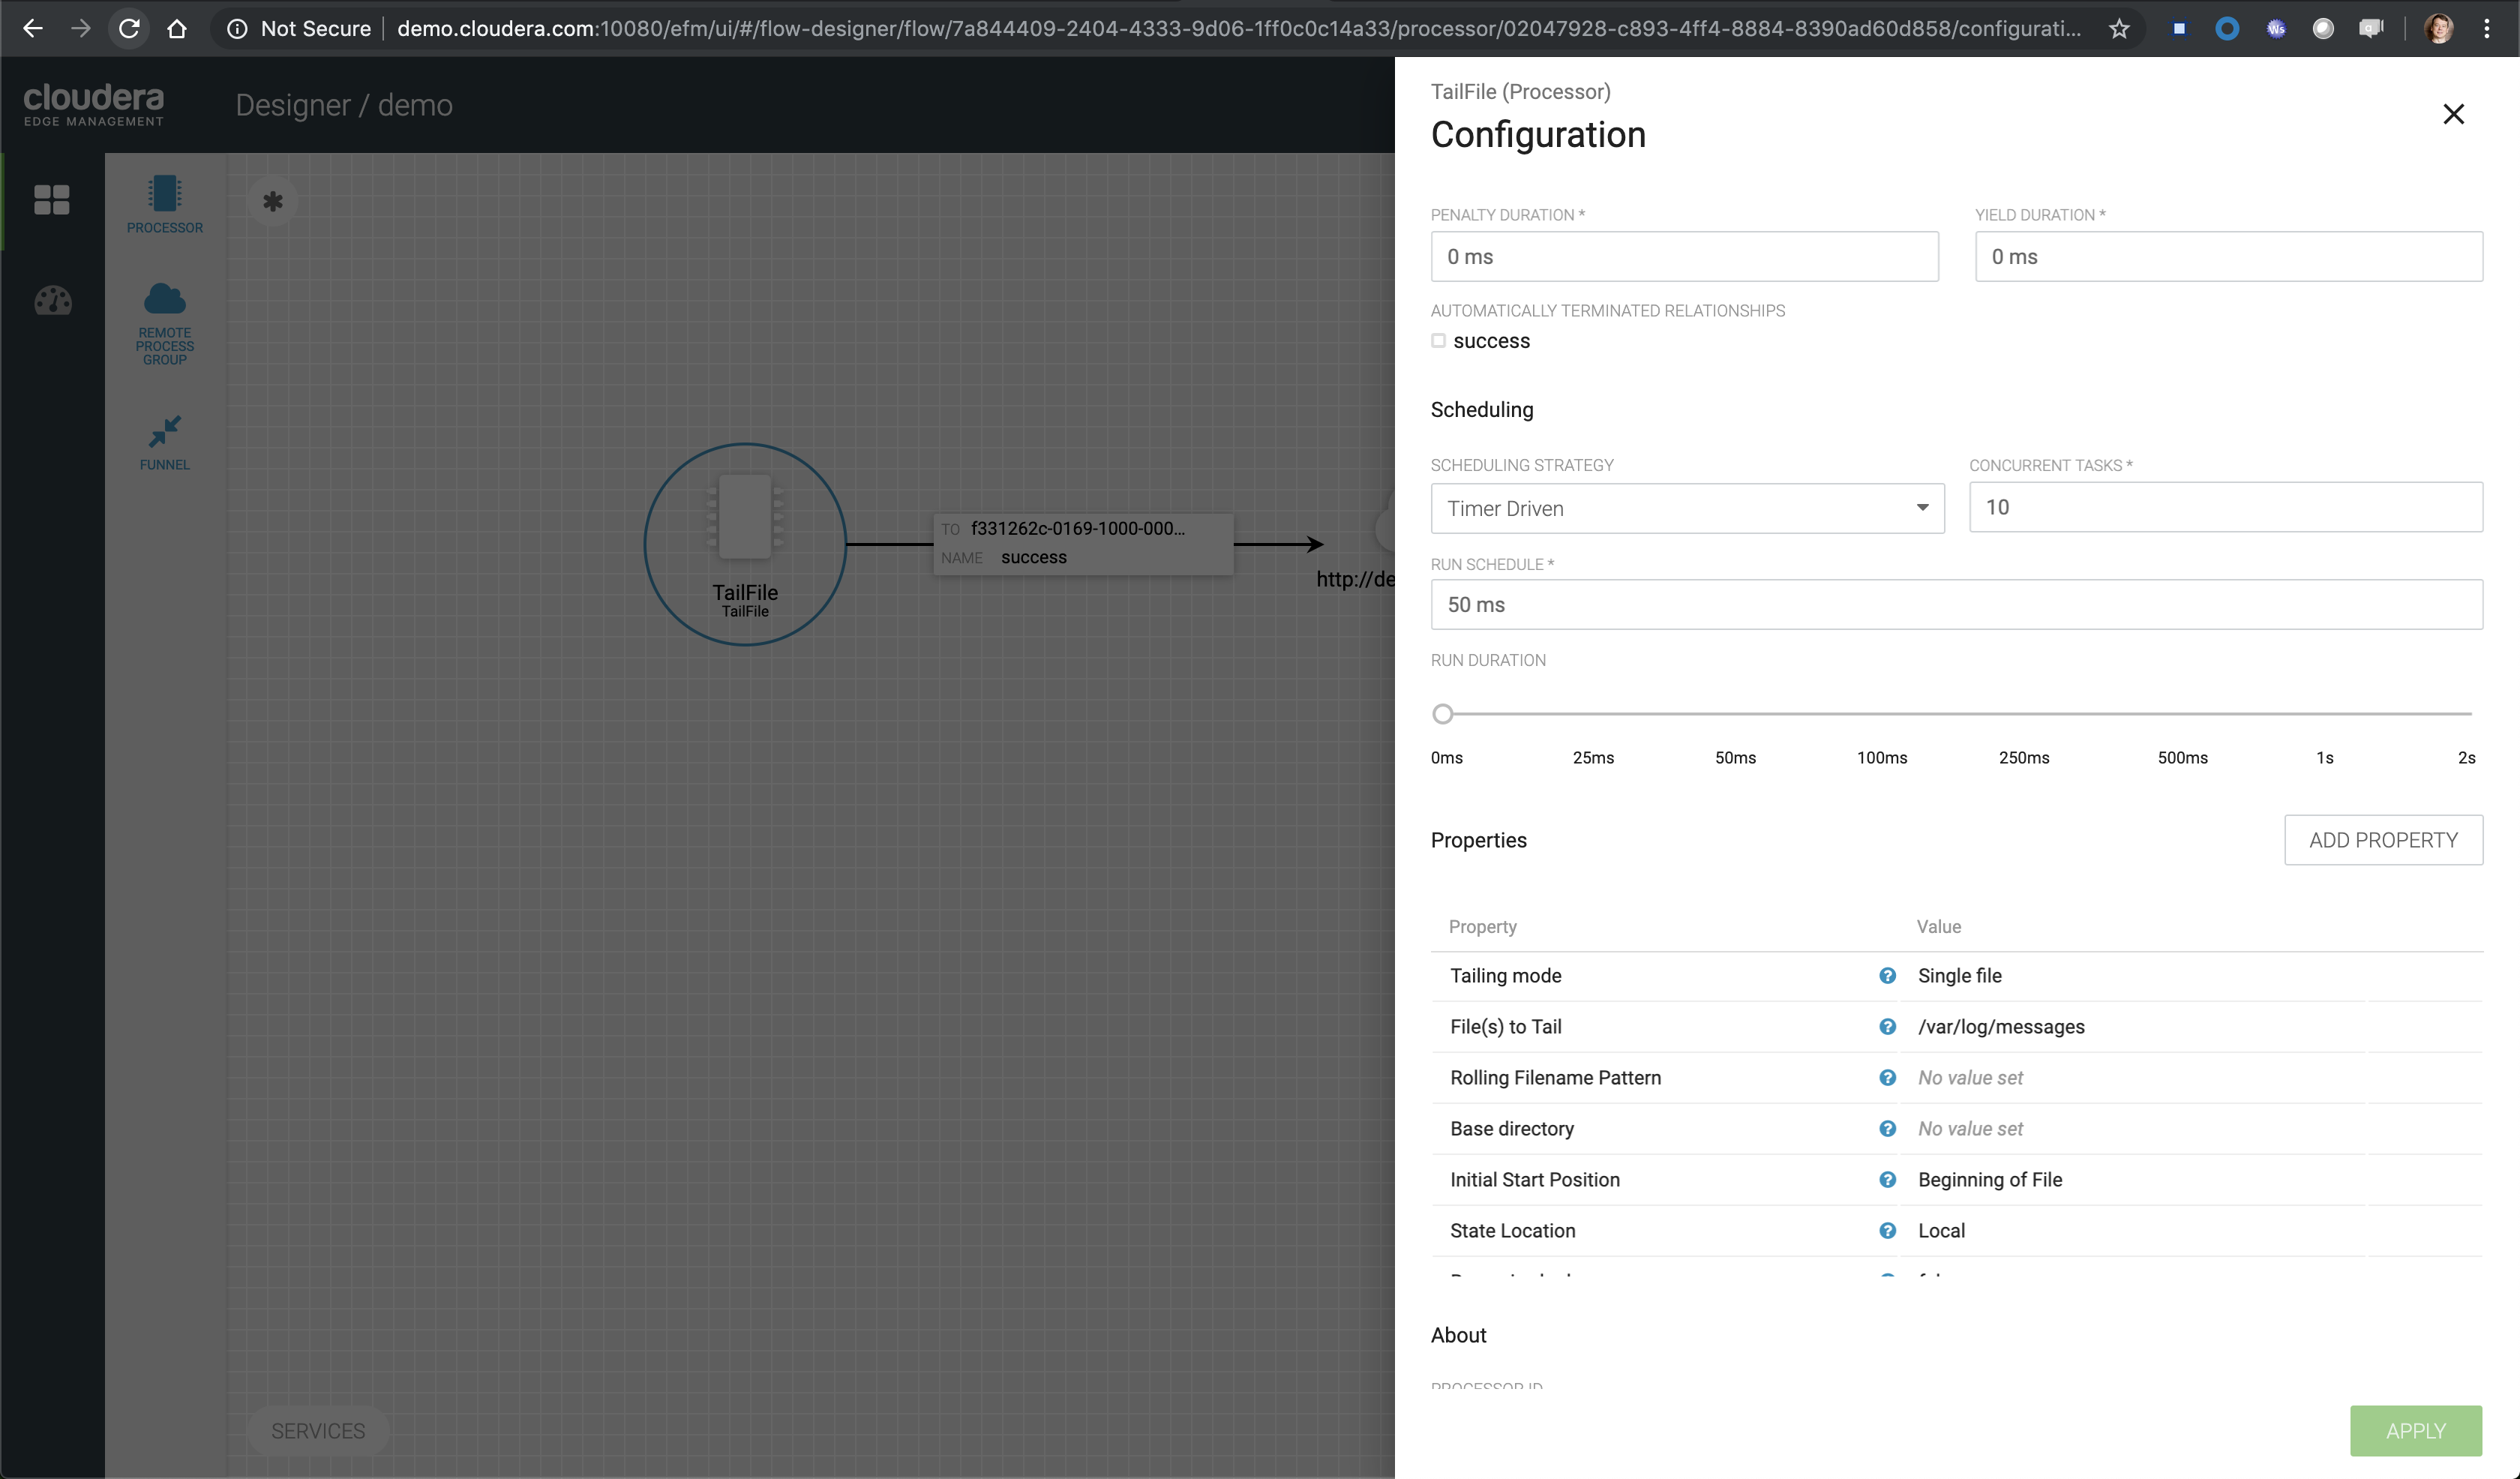Viewport: 2520px width, 1479px height.
Task: Edit the Tailing mode value Single file
Action: point(1960,976)
